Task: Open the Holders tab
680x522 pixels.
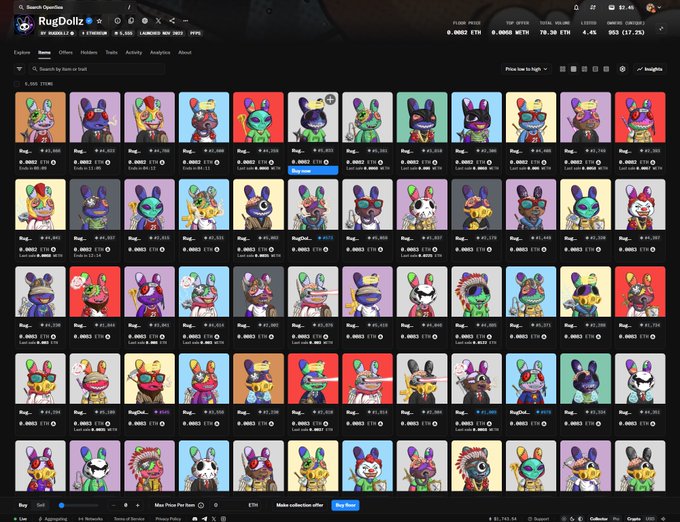Action: click(x=89, y=52)
